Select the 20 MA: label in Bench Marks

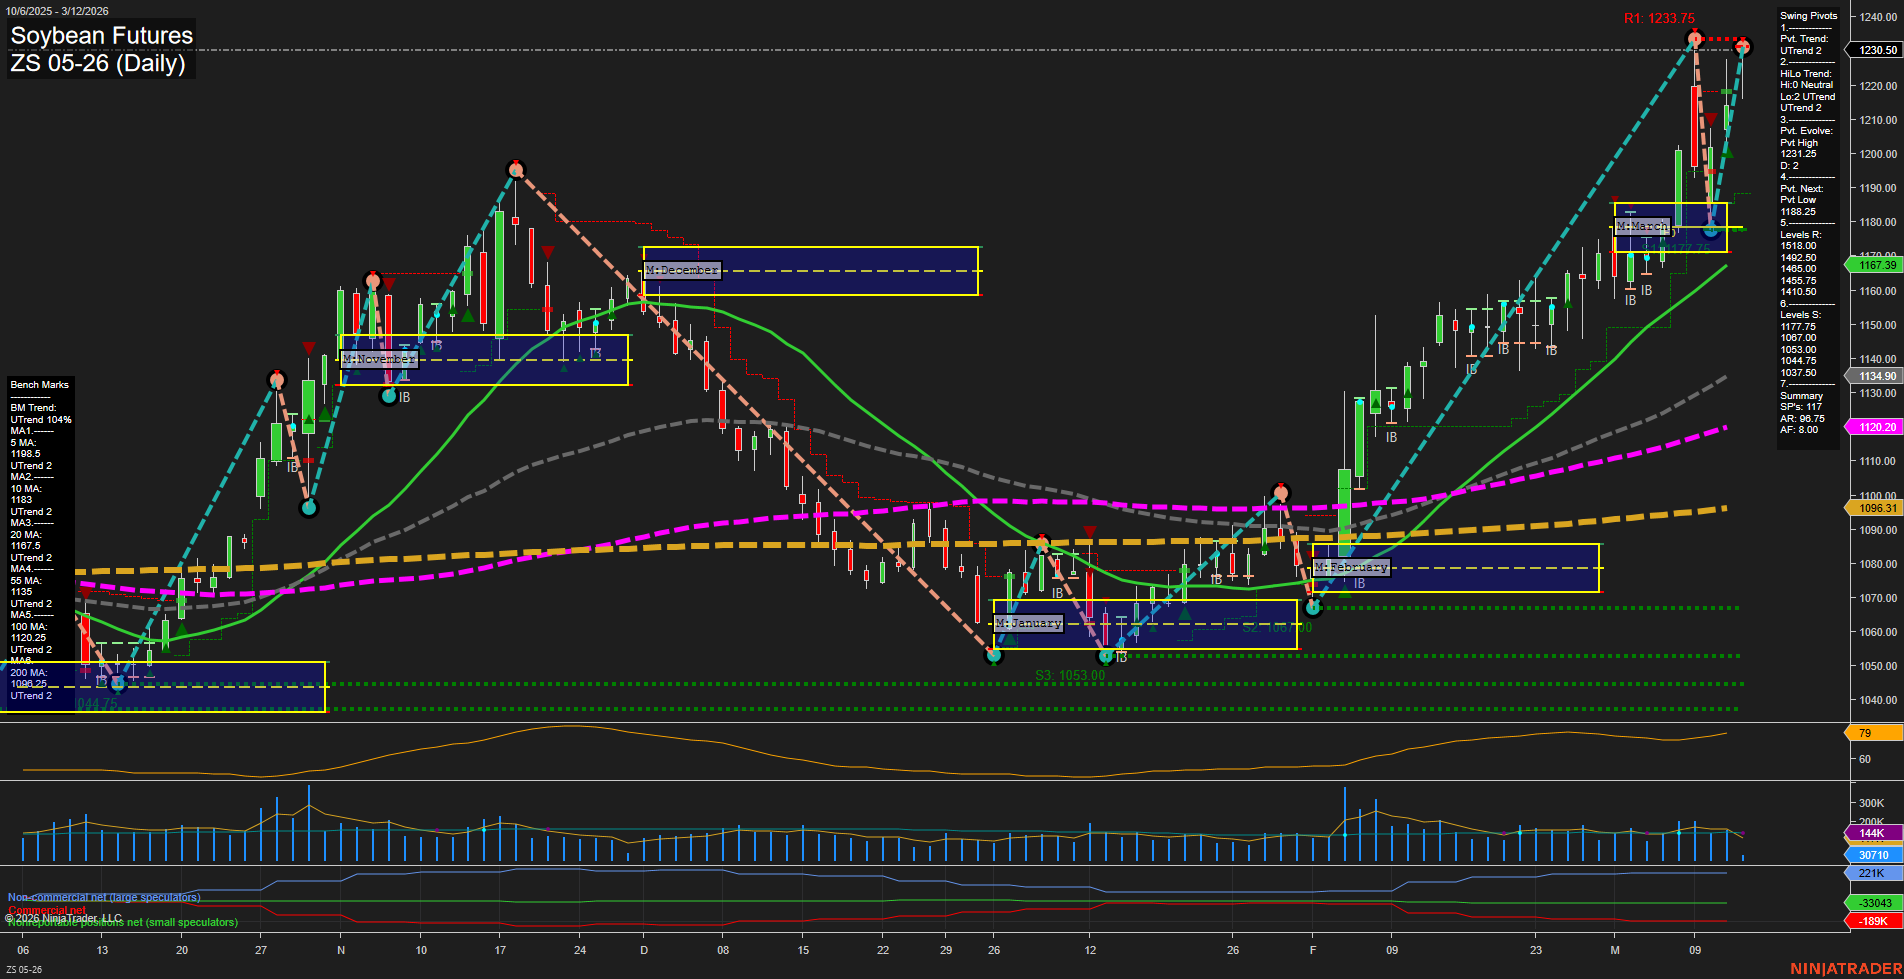[26, 535]
